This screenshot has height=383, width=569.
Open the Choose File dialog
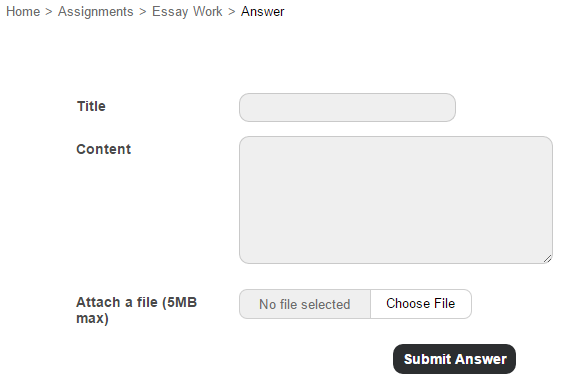pos(421,304)
